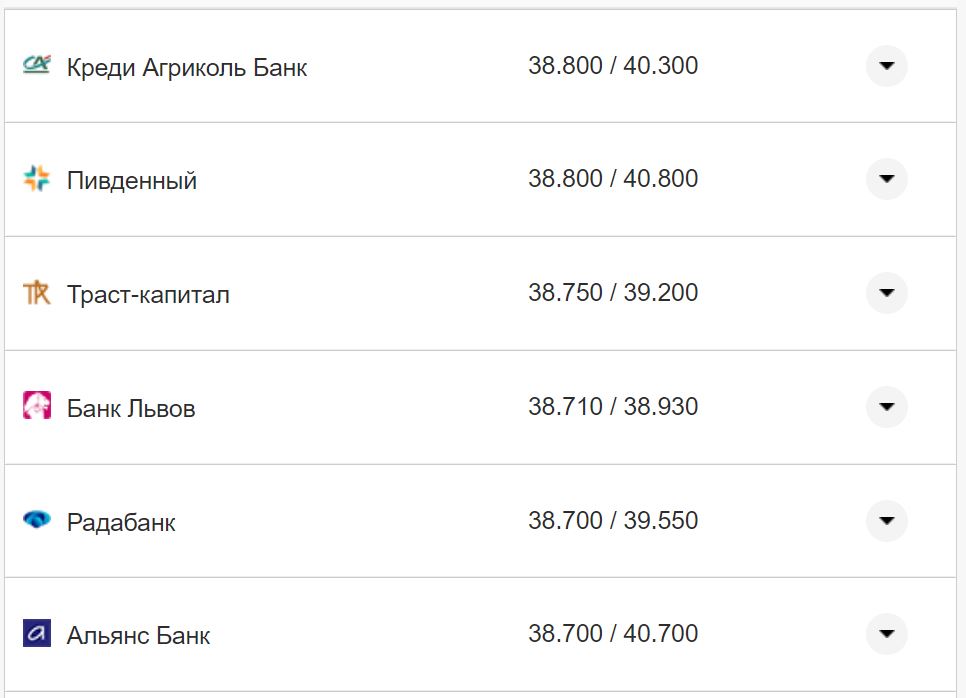Expand Банк Львов details arrow

click(x=886, y=407)
